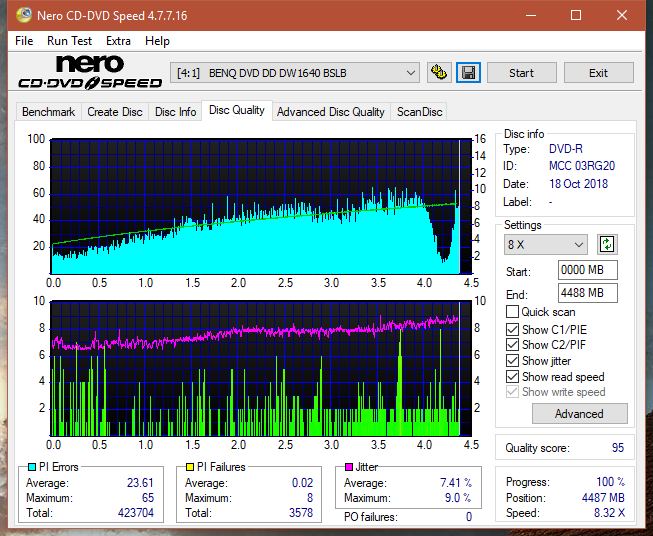Click Jitter maximum 9.0 % value
Image resolution: width=653 pixels, height=536 pixels.
tap(458, 498)
